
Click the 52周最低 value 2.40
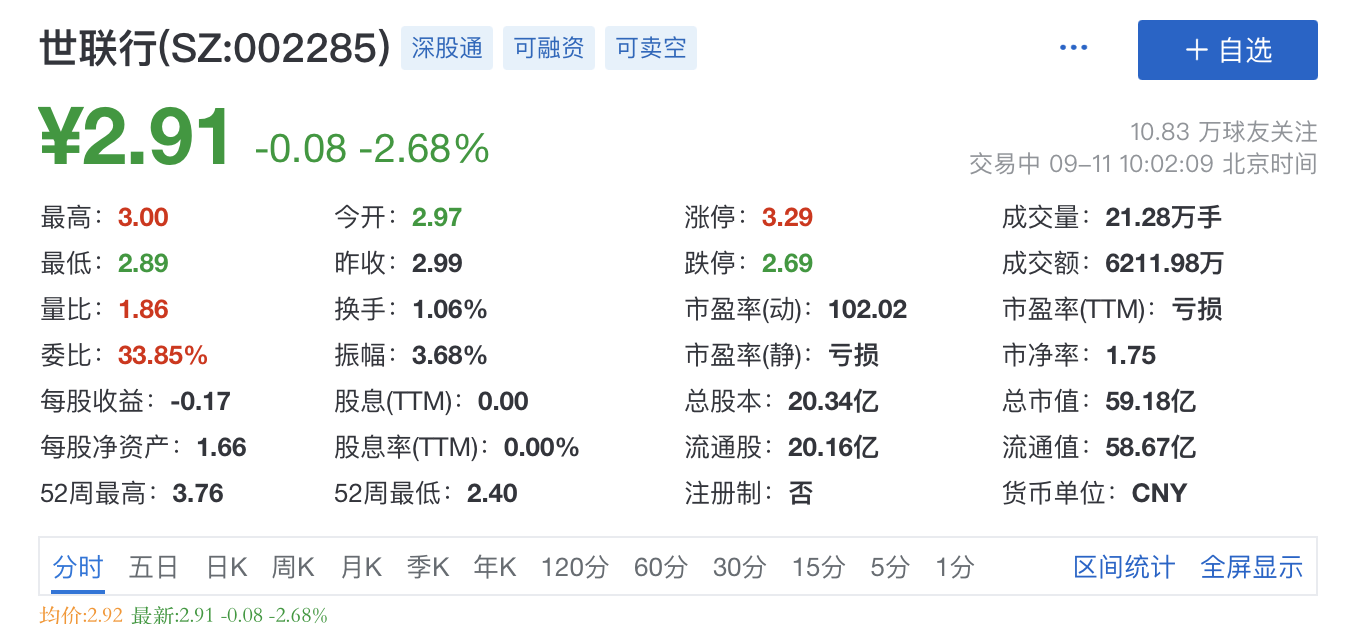[492, 493]
